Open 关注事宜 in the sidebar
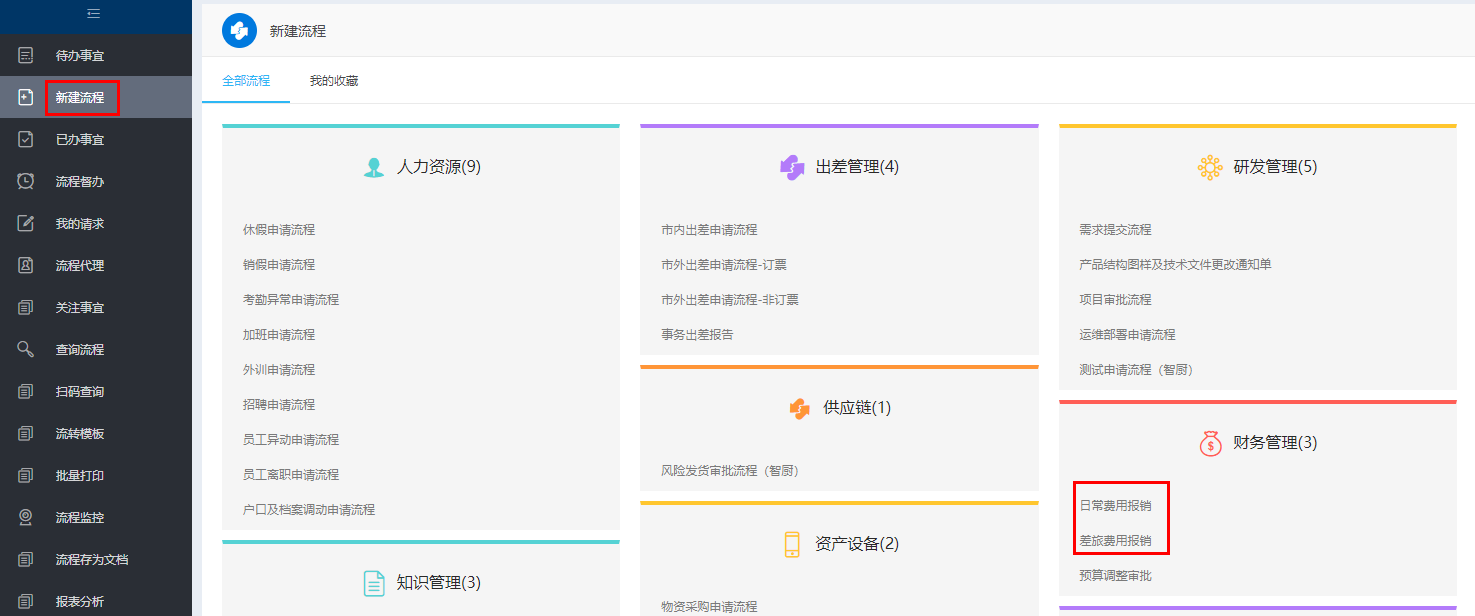 pyautogui.click(x=80, y=308)
